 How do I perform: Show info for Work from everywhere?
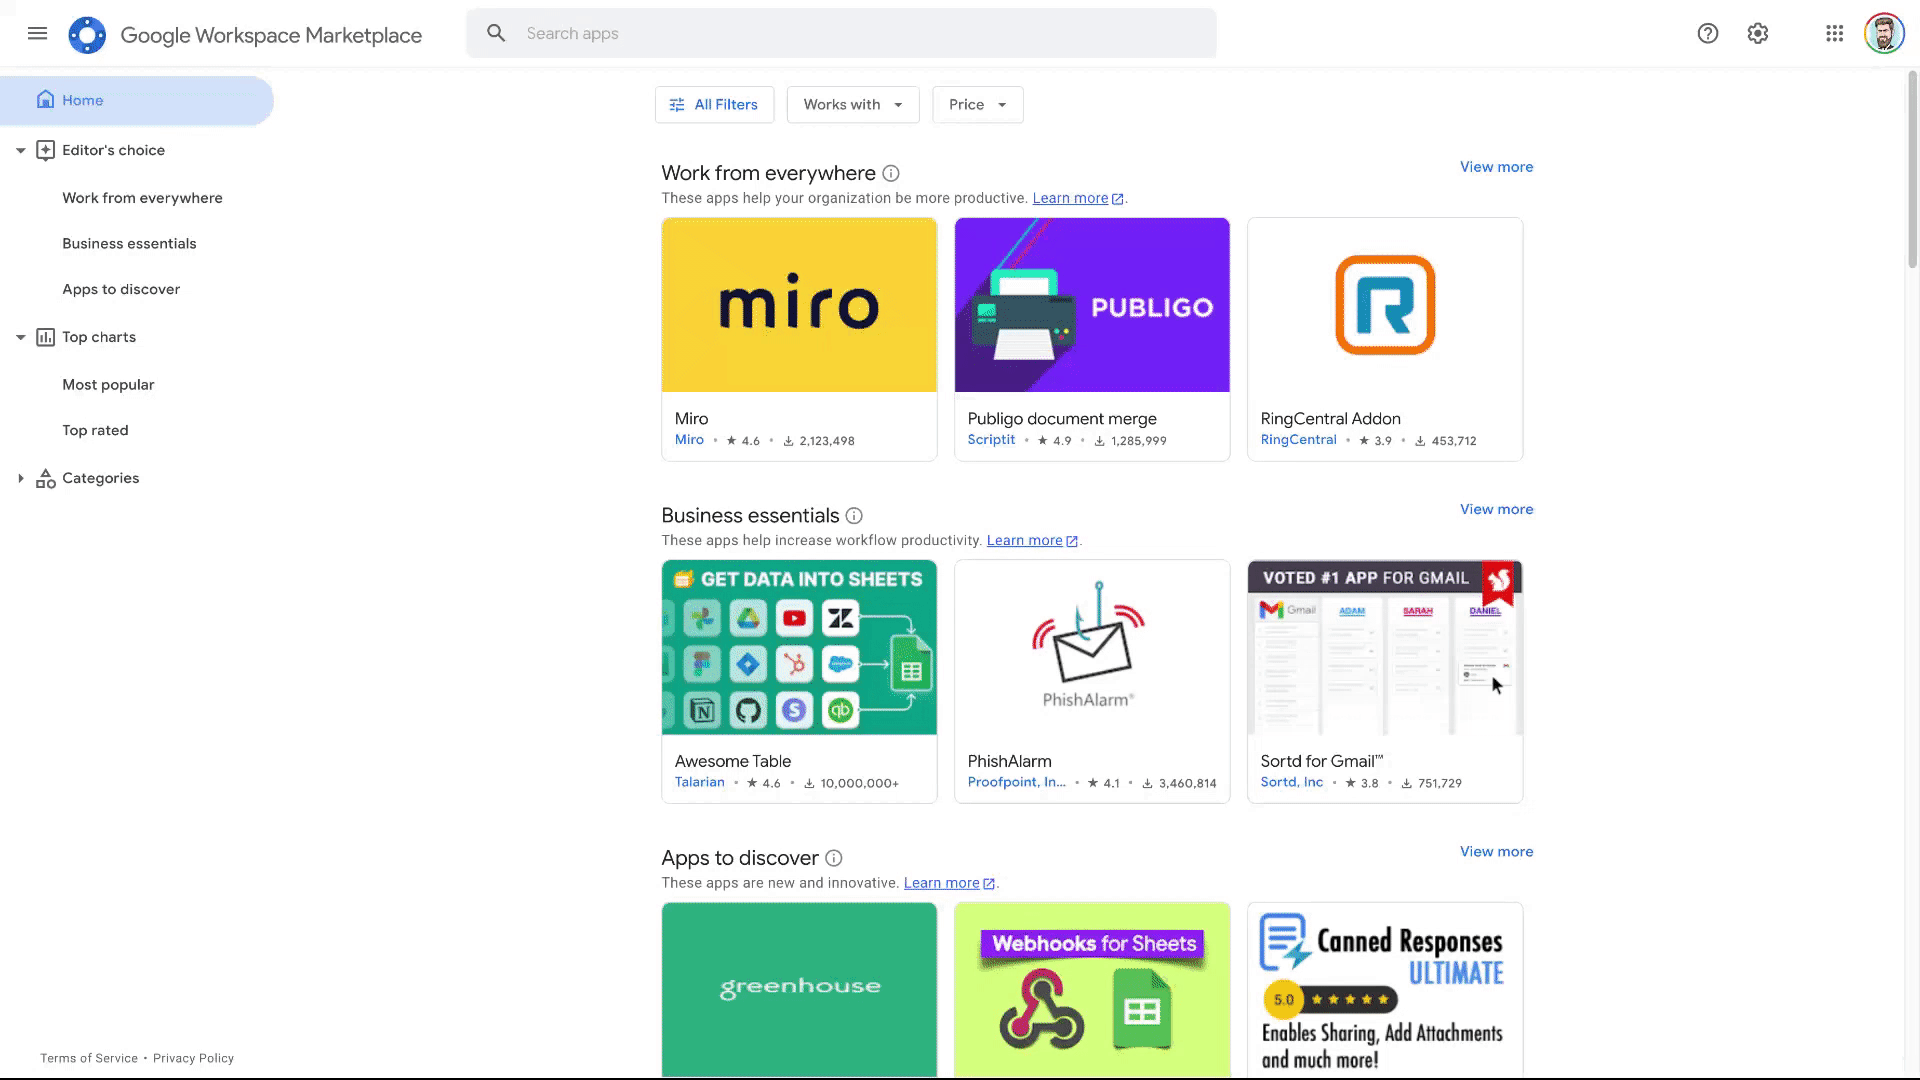click(x=891, y=174)
